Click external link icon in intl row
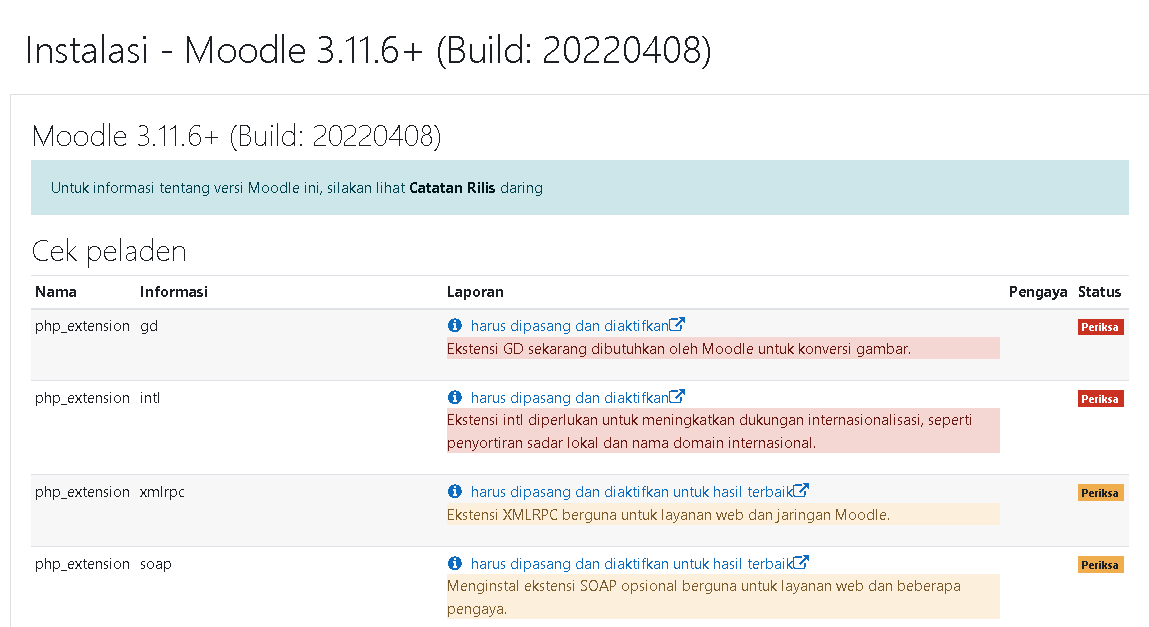 (677, 396)
